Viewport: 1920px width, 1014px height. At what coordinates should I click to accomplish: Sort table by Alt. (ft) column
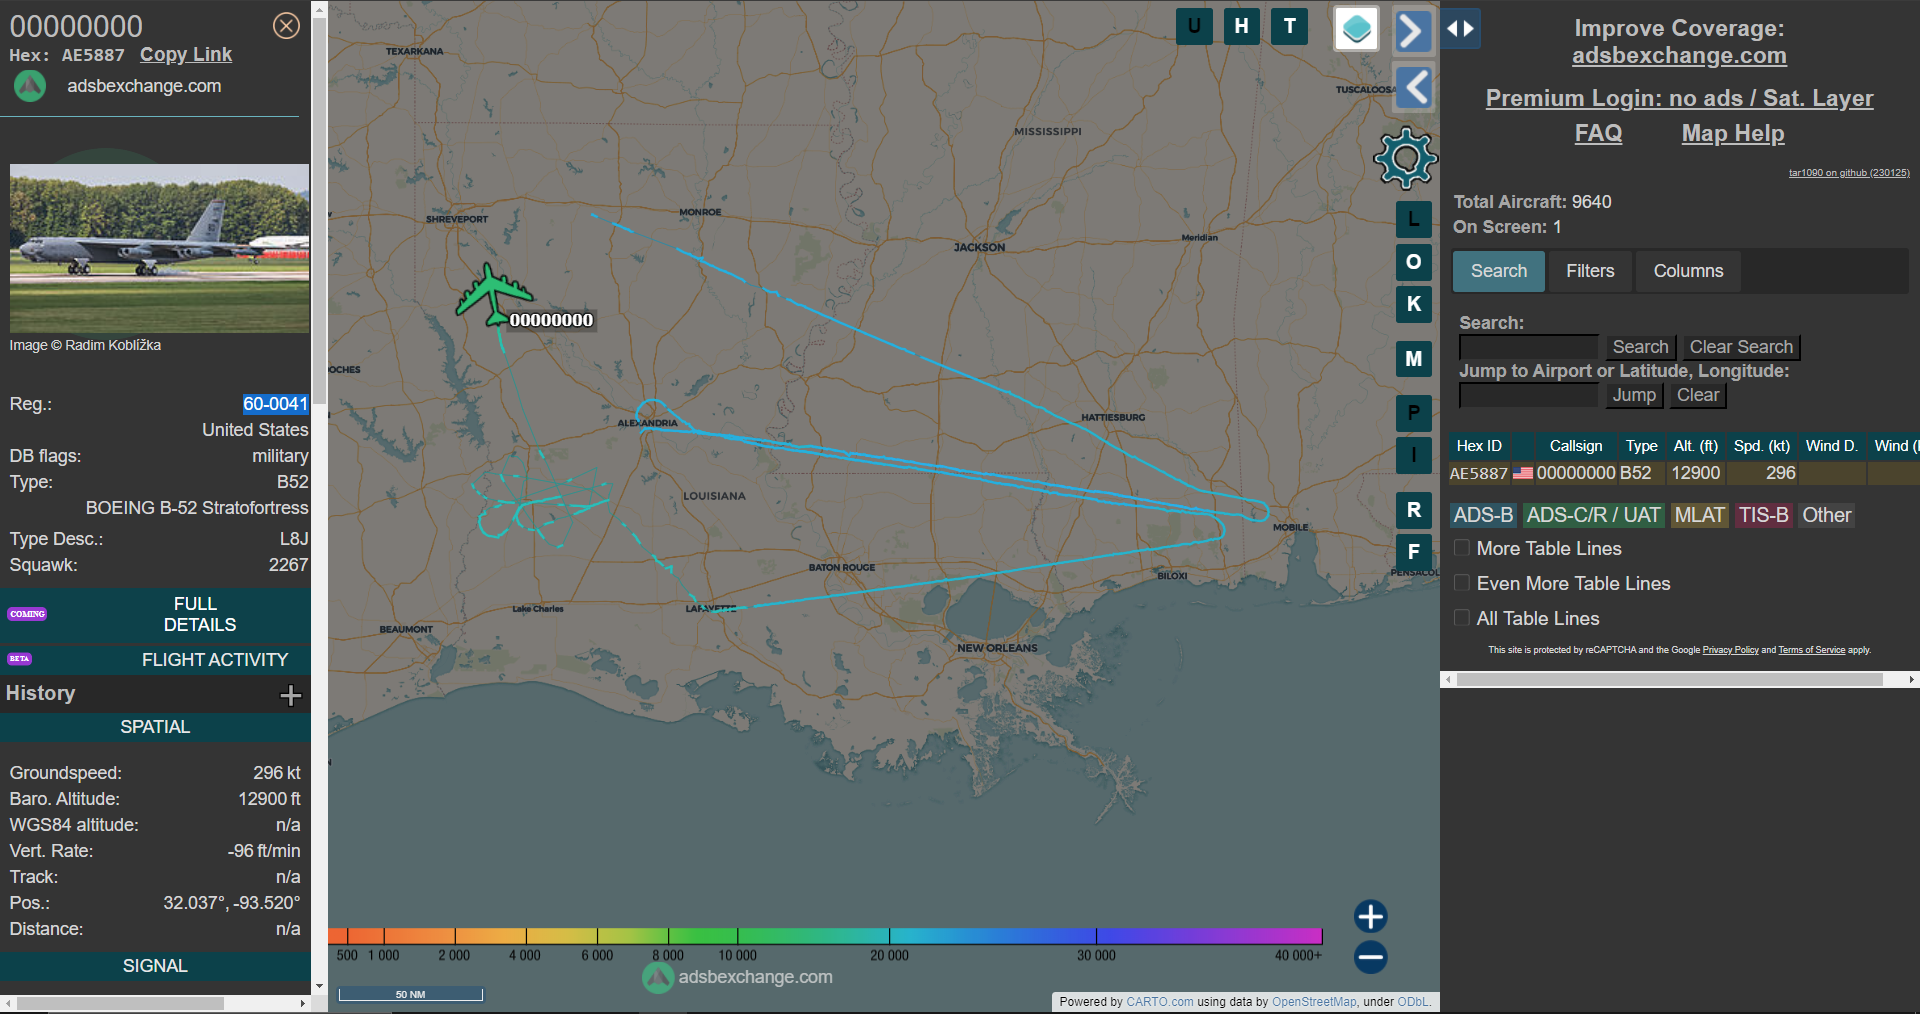tap(1695, 446)
